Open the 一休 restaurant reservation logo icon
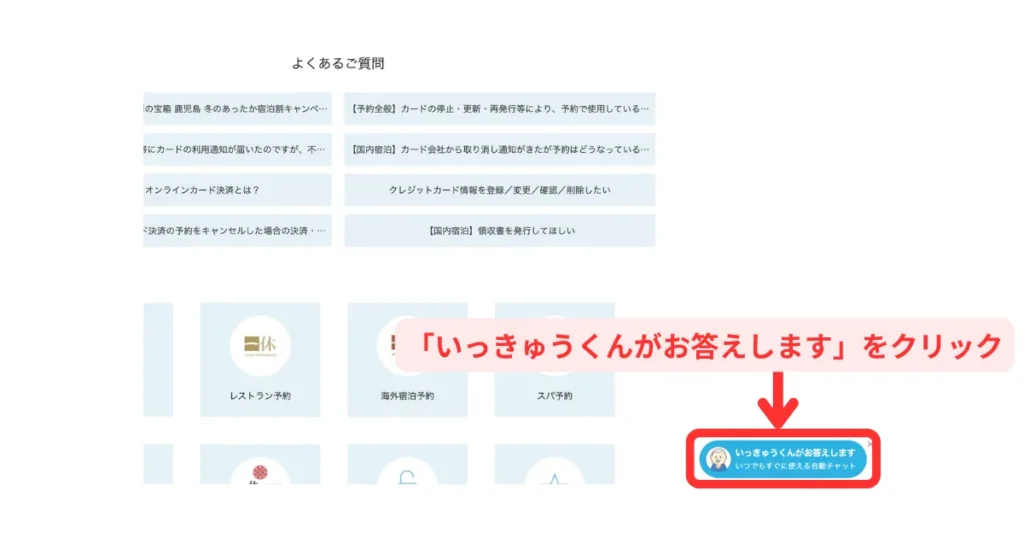 click(260, 346)
